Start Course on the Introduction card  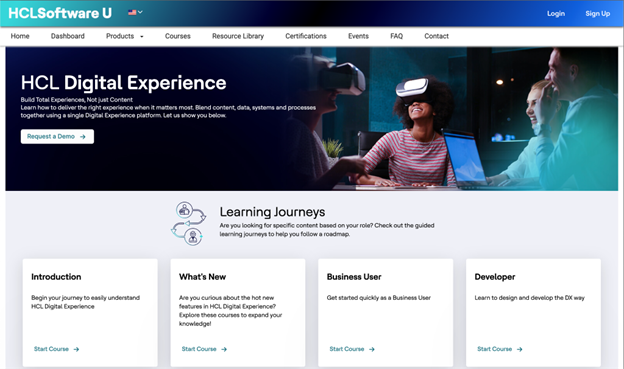coord(57,349)
